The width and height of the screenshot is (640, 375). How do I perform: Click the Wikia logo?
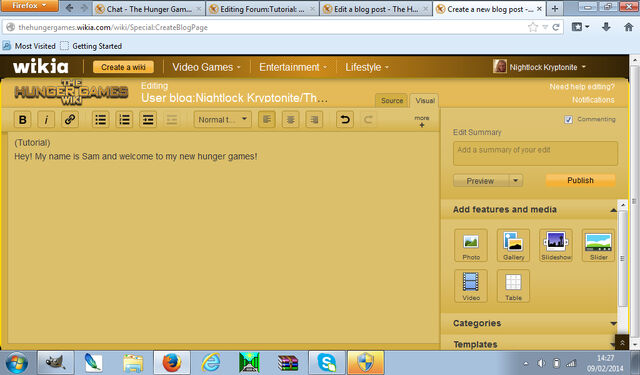coord(40,67)
